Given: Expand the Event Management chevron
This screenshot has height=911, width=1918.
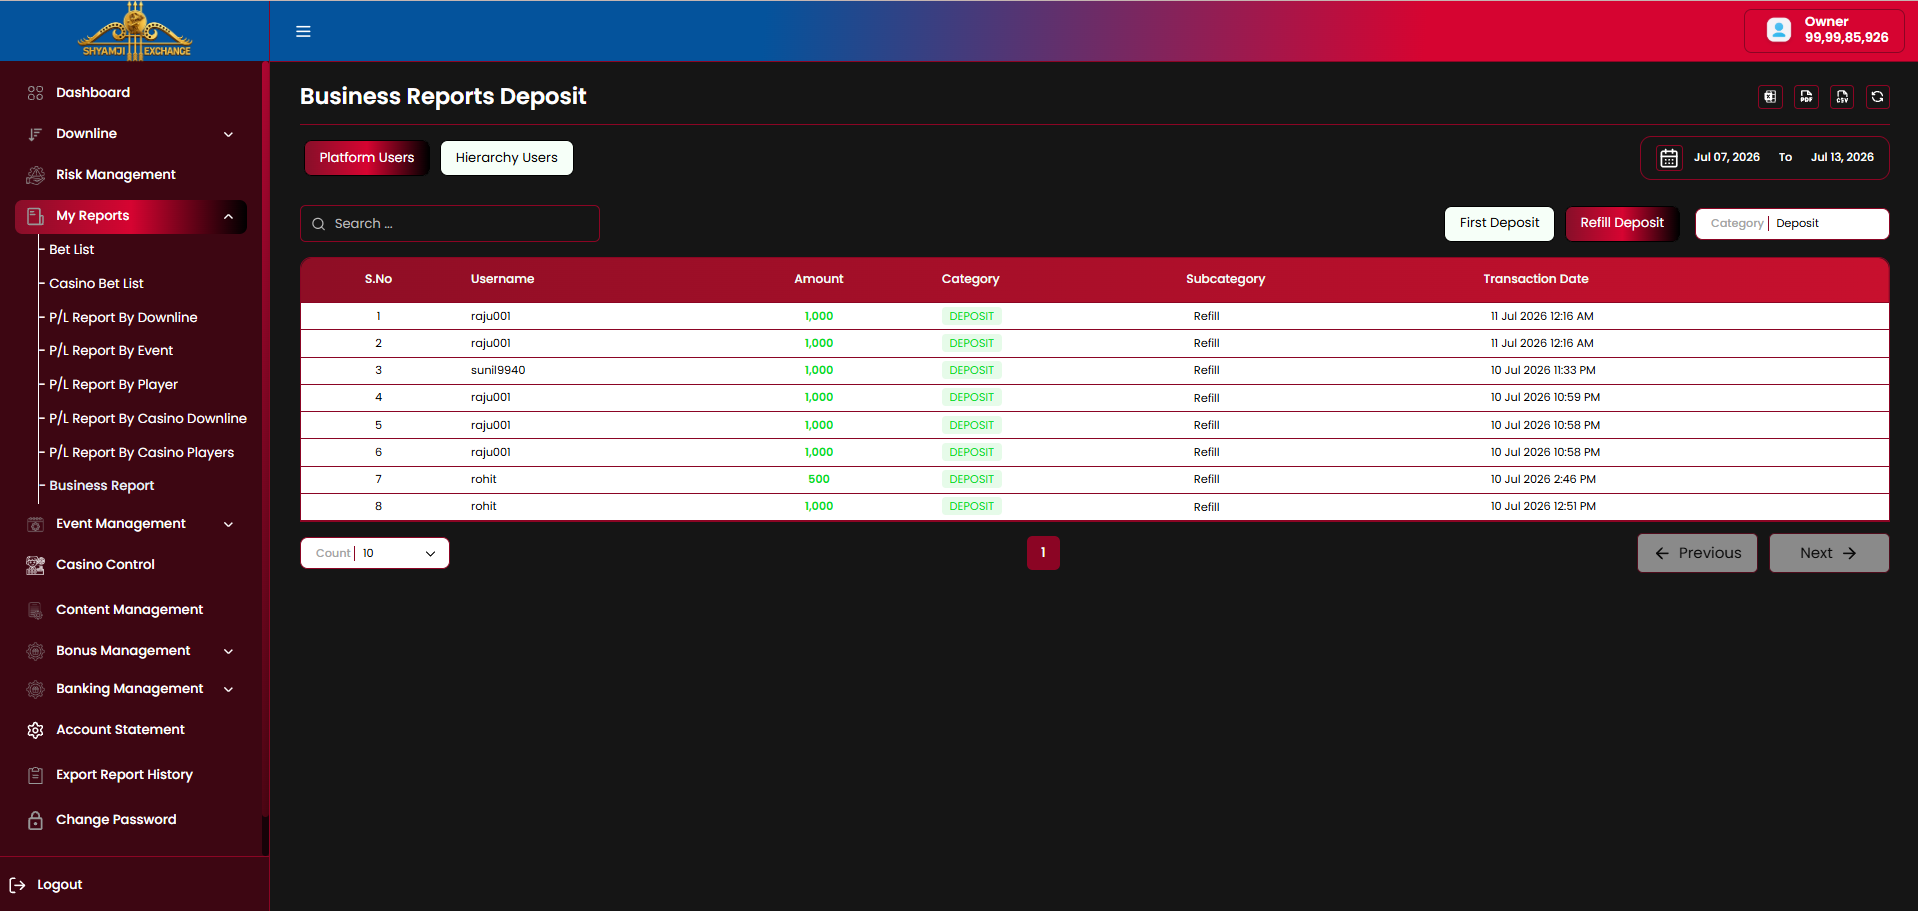Looking at the screenshot, I should (x=228, y=524).
